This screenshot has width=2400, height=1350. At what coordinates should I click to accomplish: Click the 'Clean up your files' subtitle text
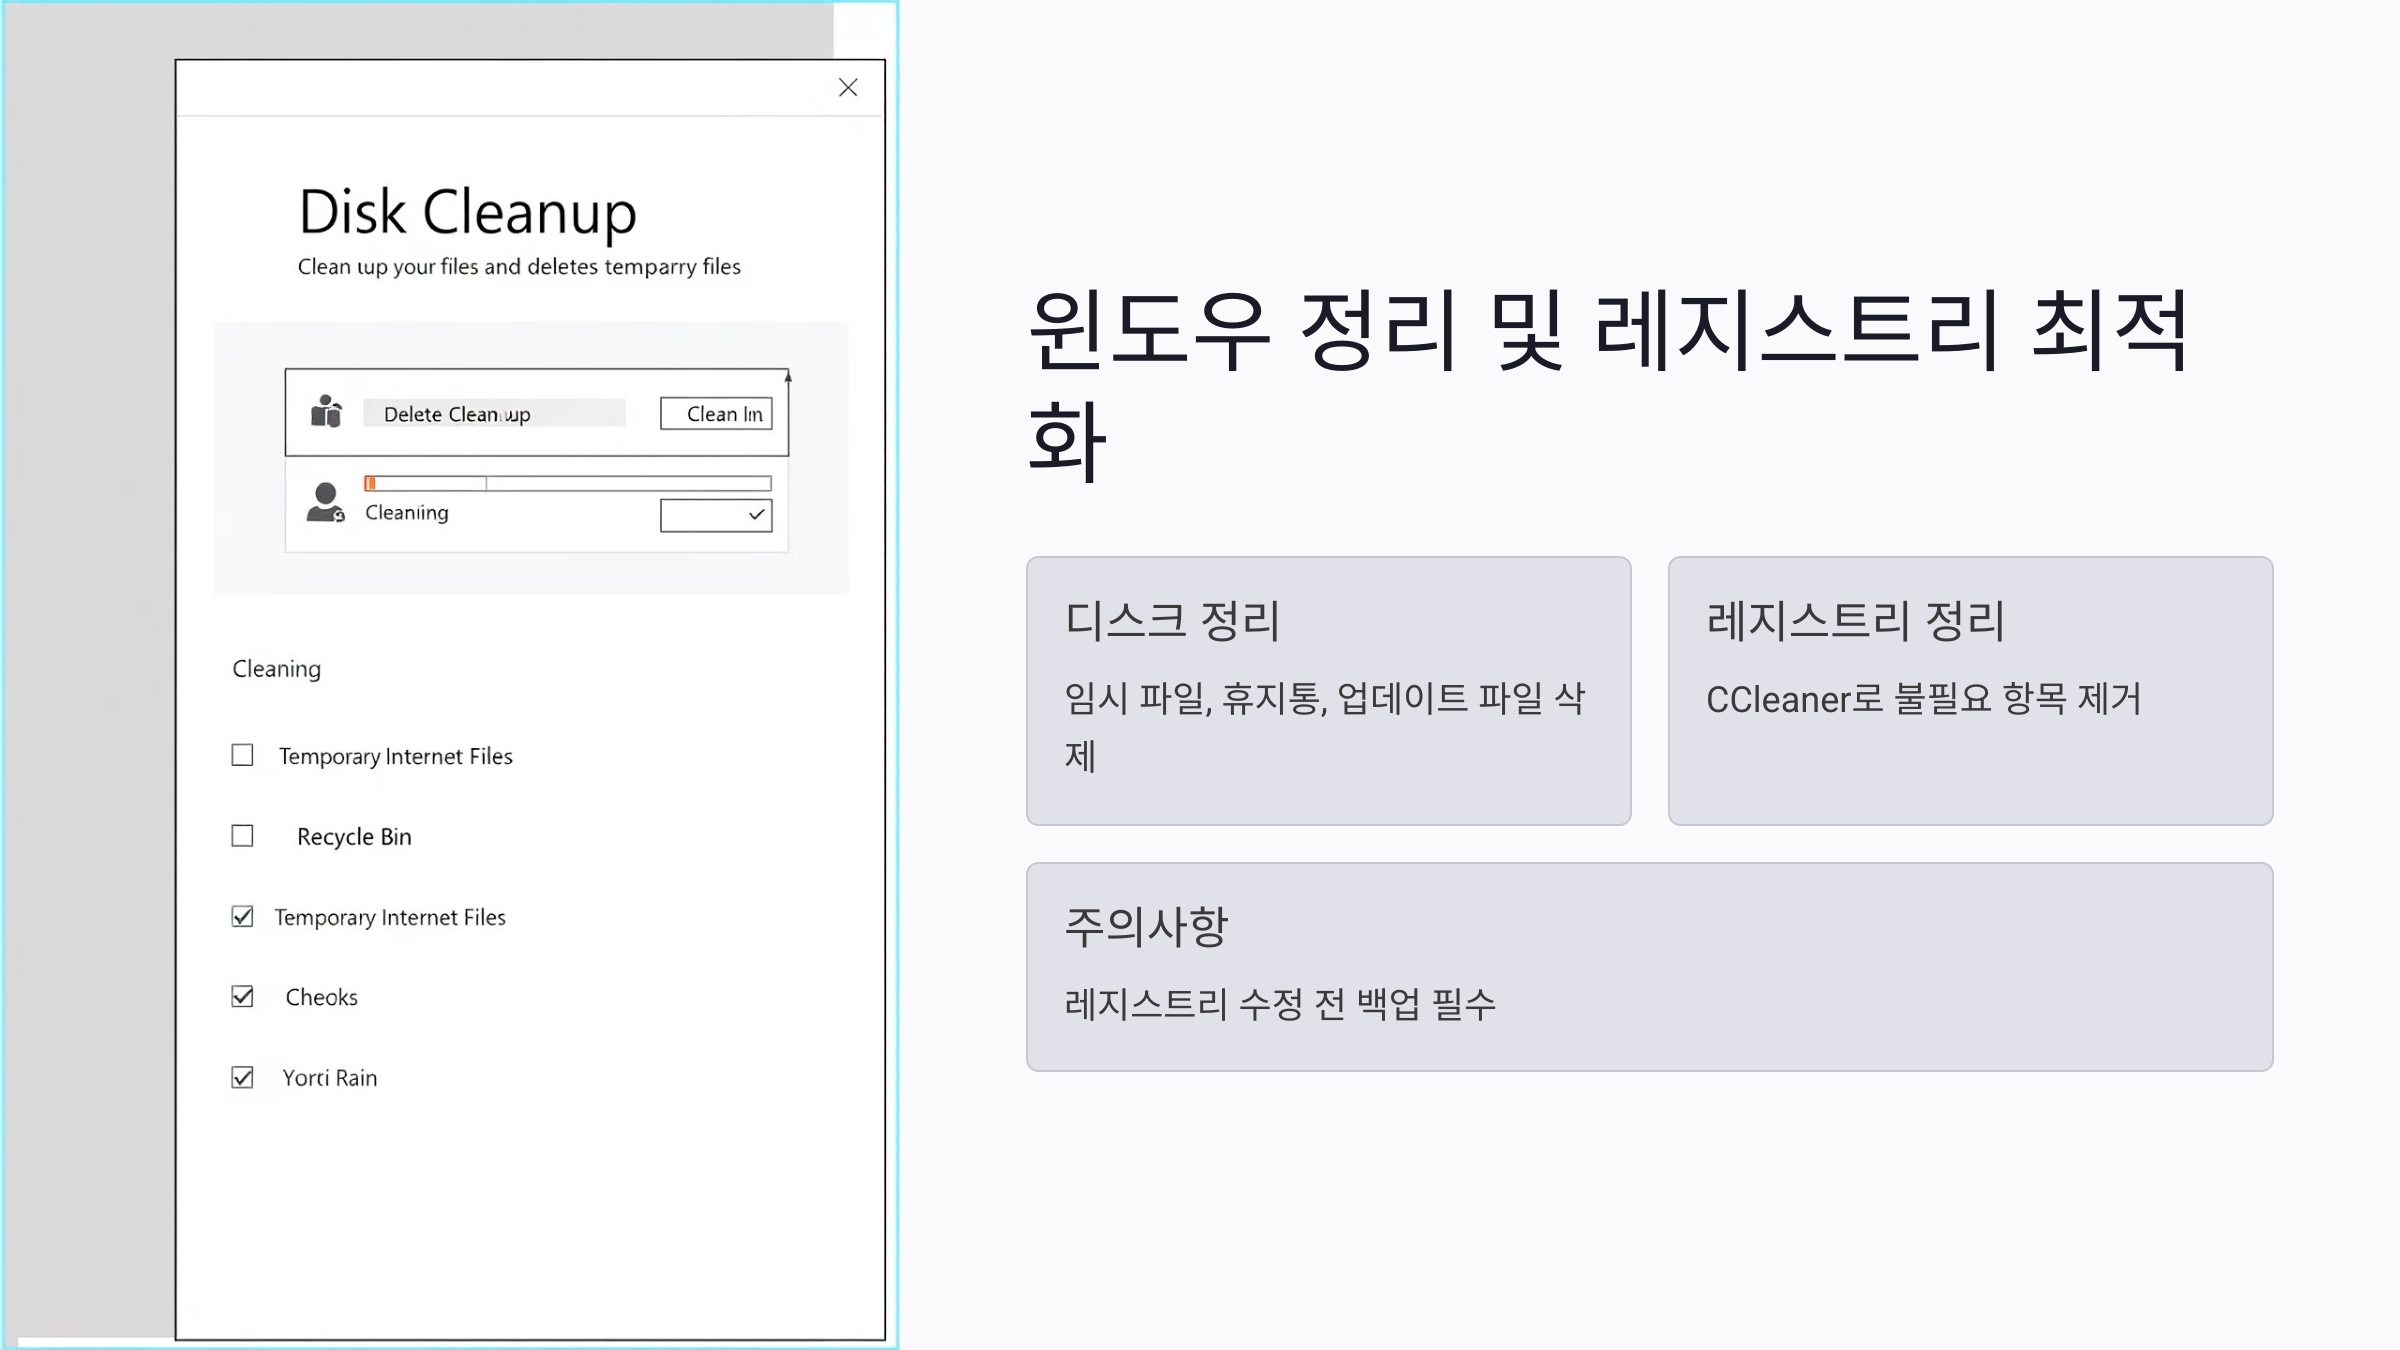tap(519, 267)
